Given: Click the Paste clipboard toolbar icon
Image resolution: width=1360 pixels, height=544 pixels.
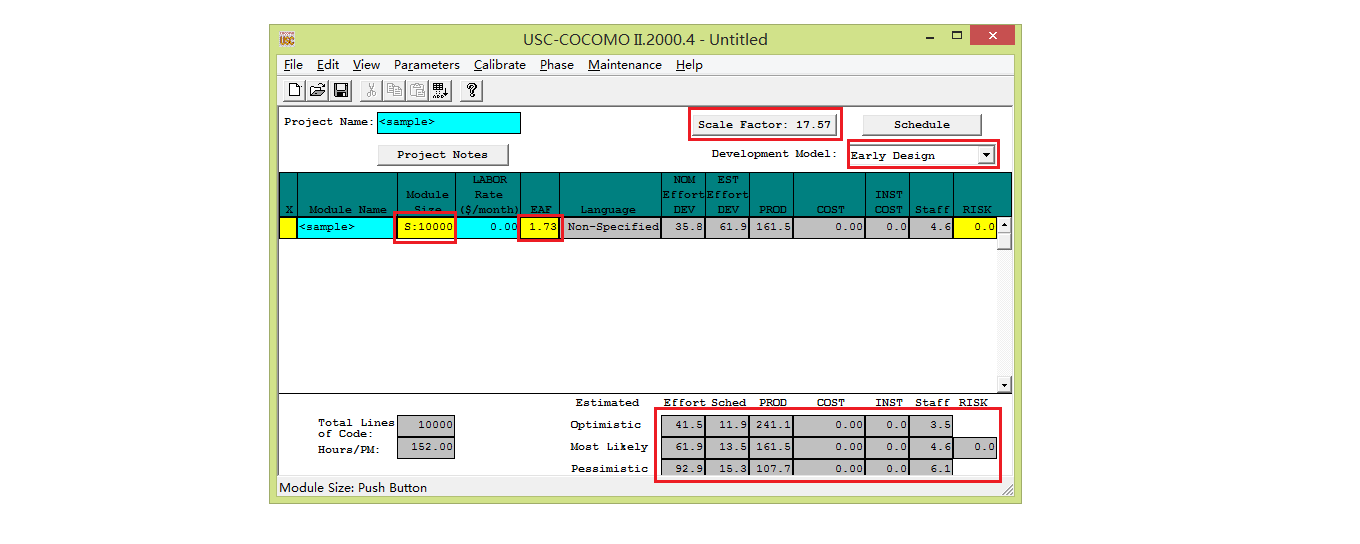Looking at the screenshot, I should (418, 90).
